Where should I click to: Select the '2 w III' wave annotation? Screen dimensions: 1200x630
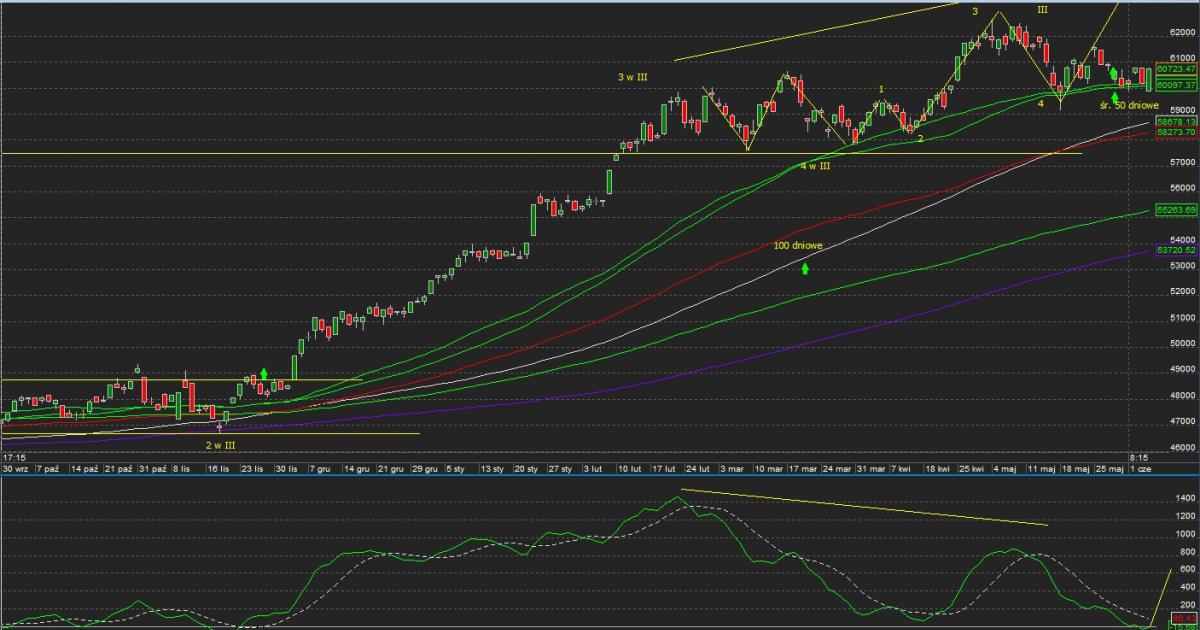[221, 444]
